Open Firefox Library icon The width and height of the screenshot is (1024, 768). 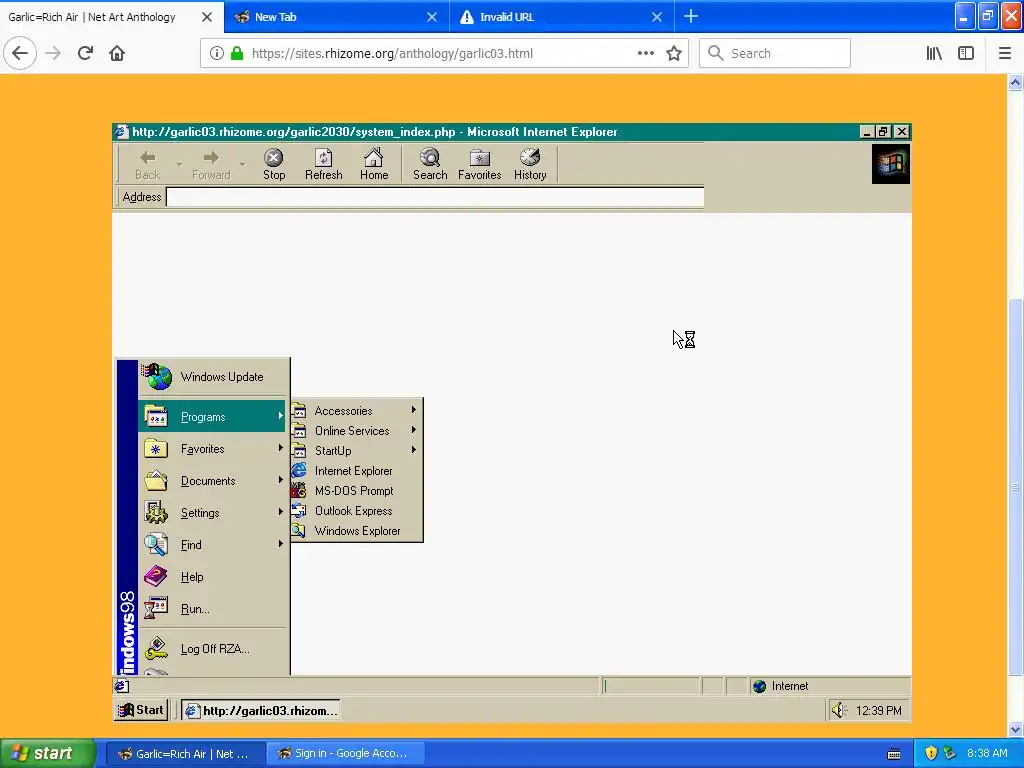coord(934,54)
